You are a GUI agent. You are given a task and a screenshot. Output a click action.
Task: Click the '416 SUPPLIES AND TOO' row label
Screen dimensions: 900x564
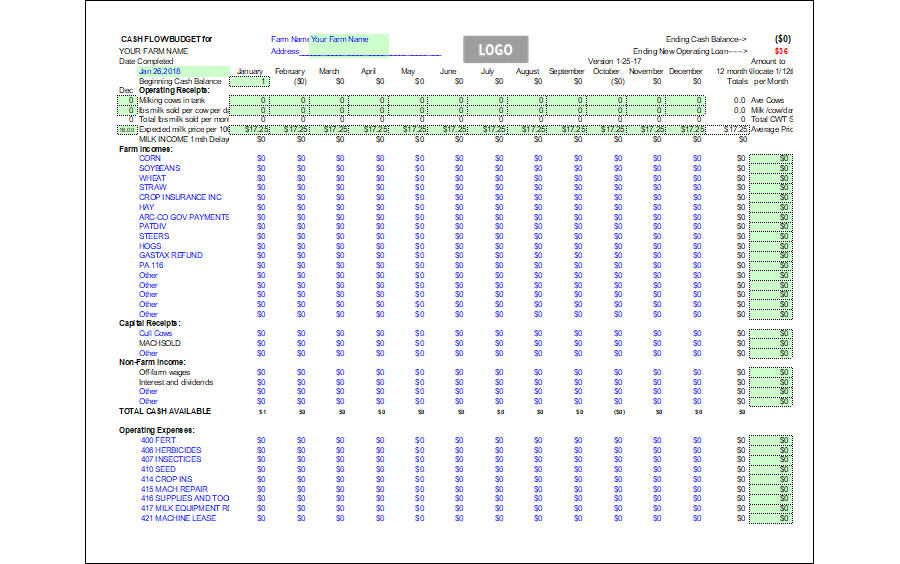tap(185, 499)
